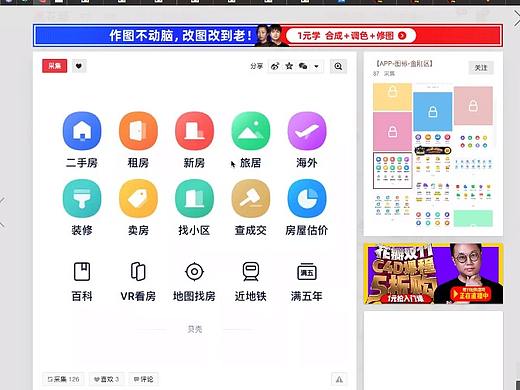Click the red 新房 building icon
This screenshot has width=520, height=390.
click(x=194, y=131)
